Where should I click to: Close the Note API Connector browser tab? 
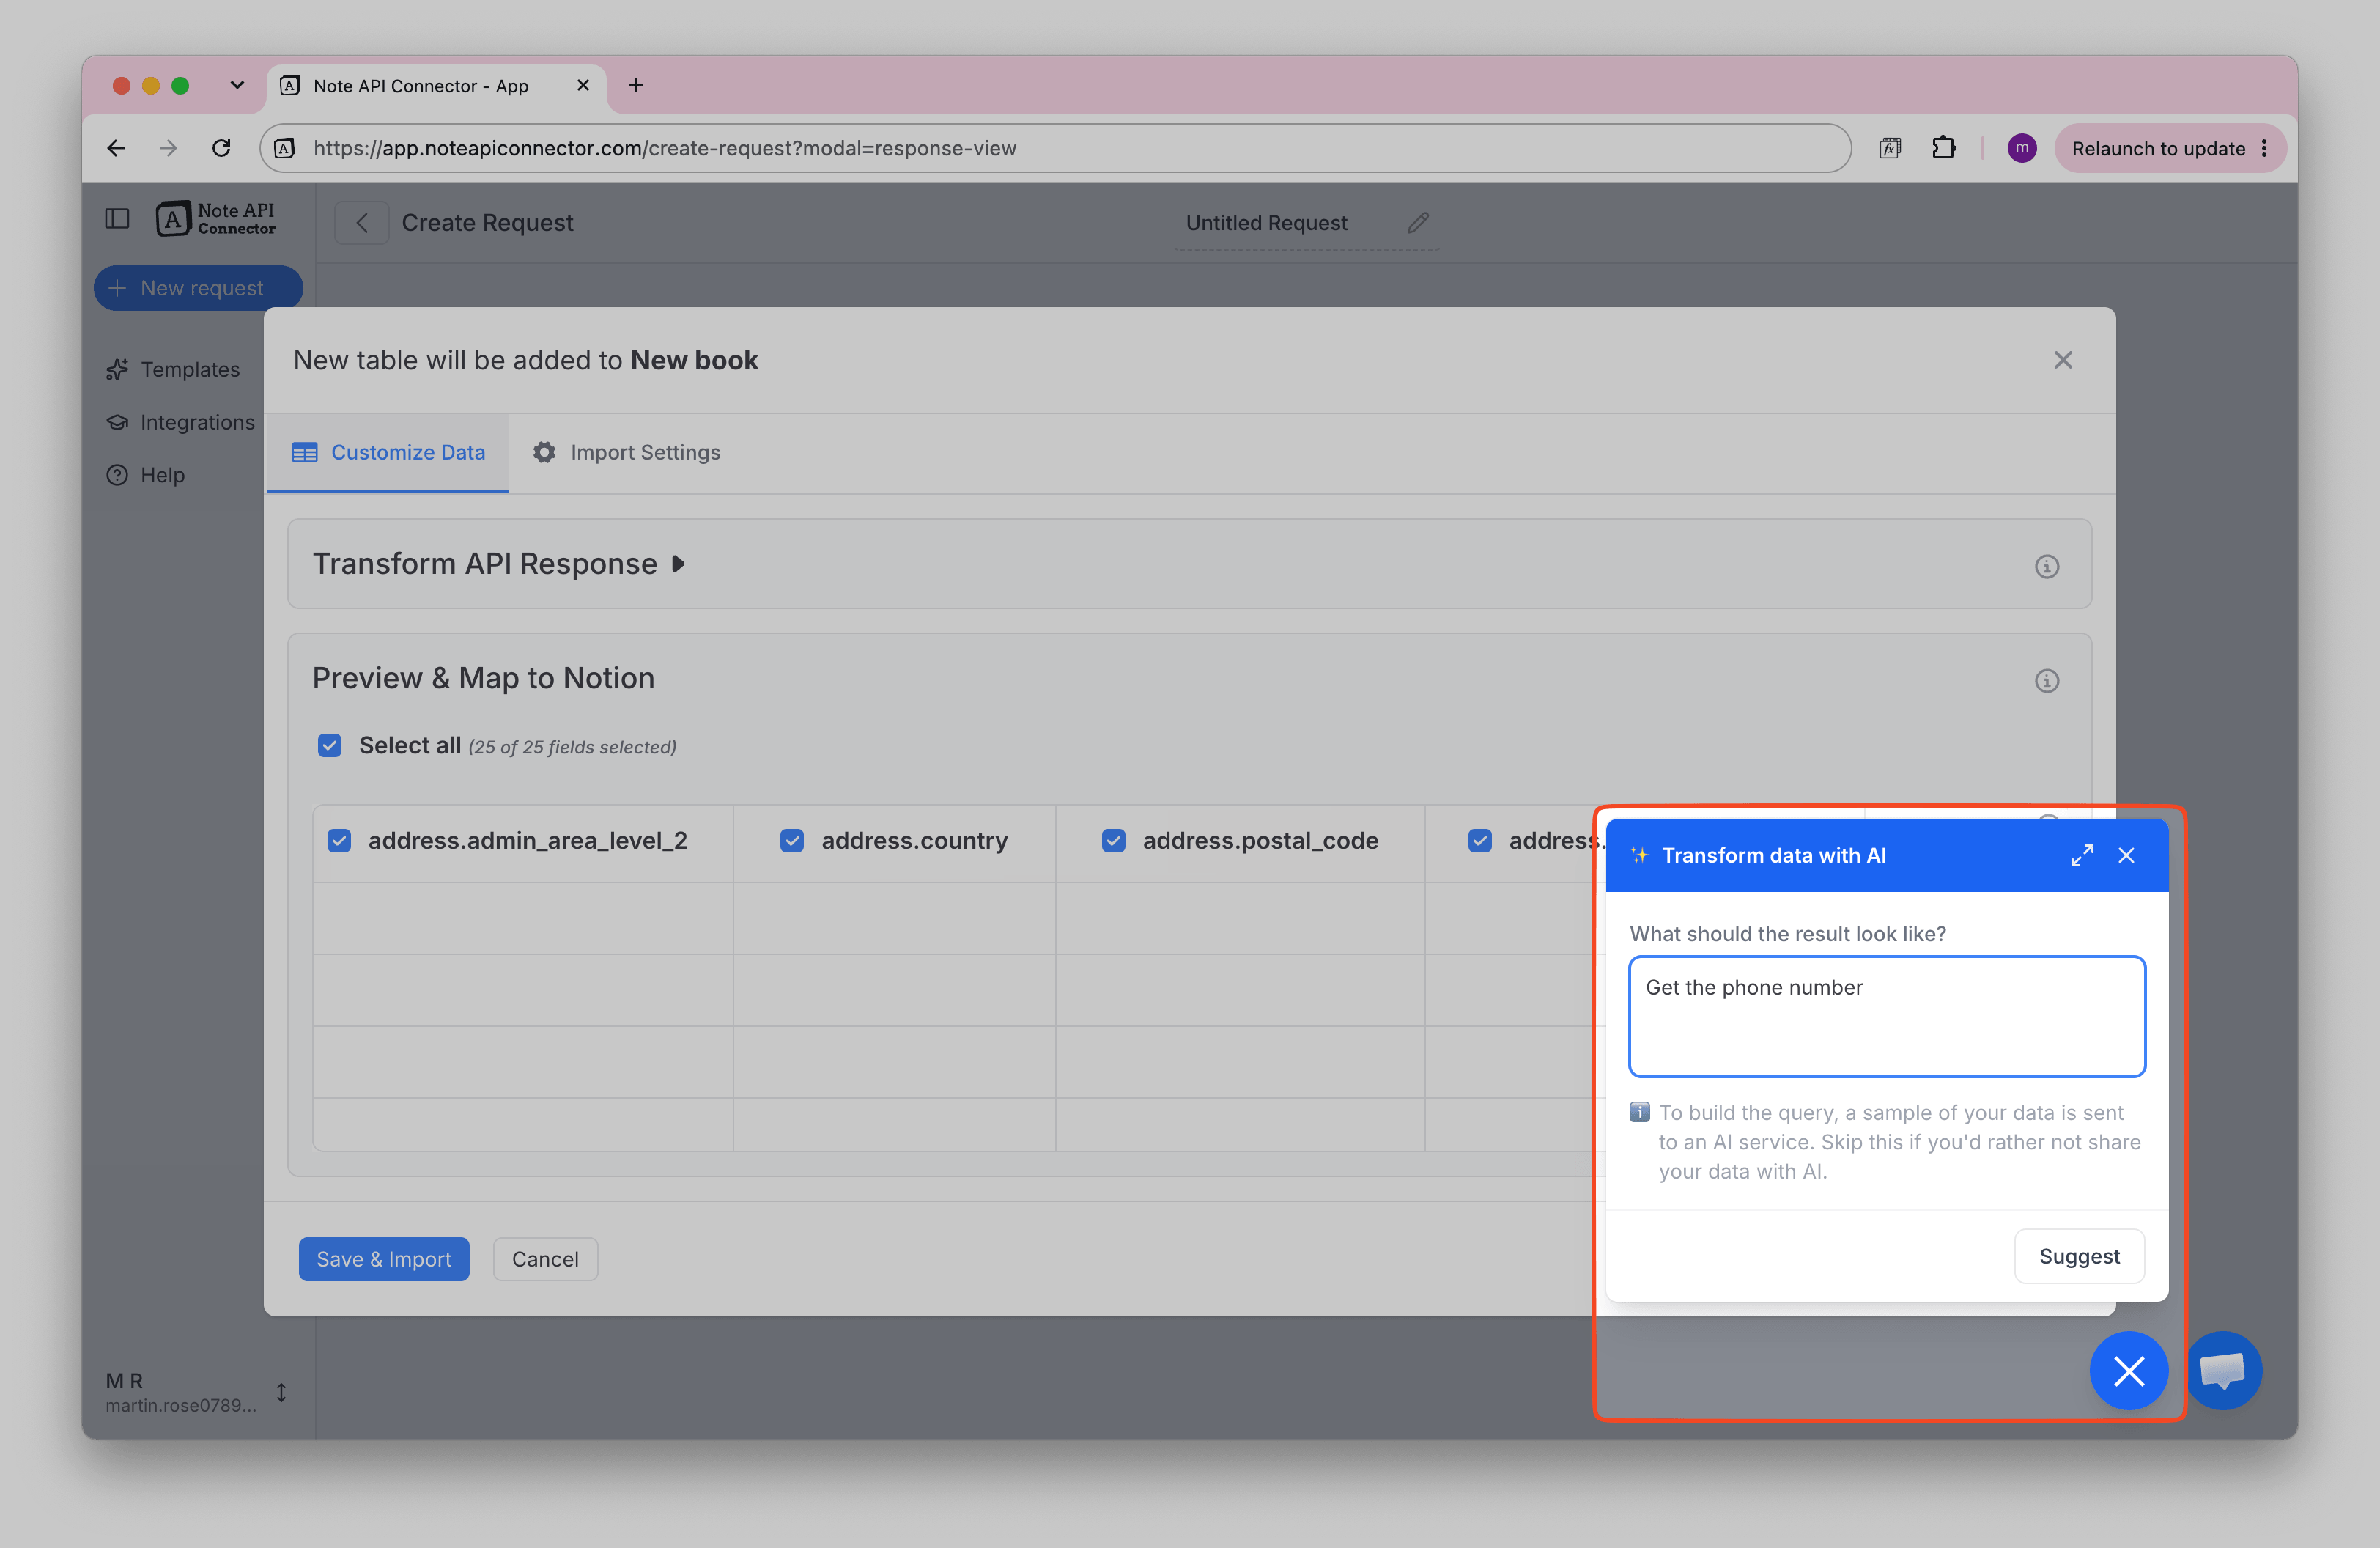pyautogui.click(x=584, y=86)
